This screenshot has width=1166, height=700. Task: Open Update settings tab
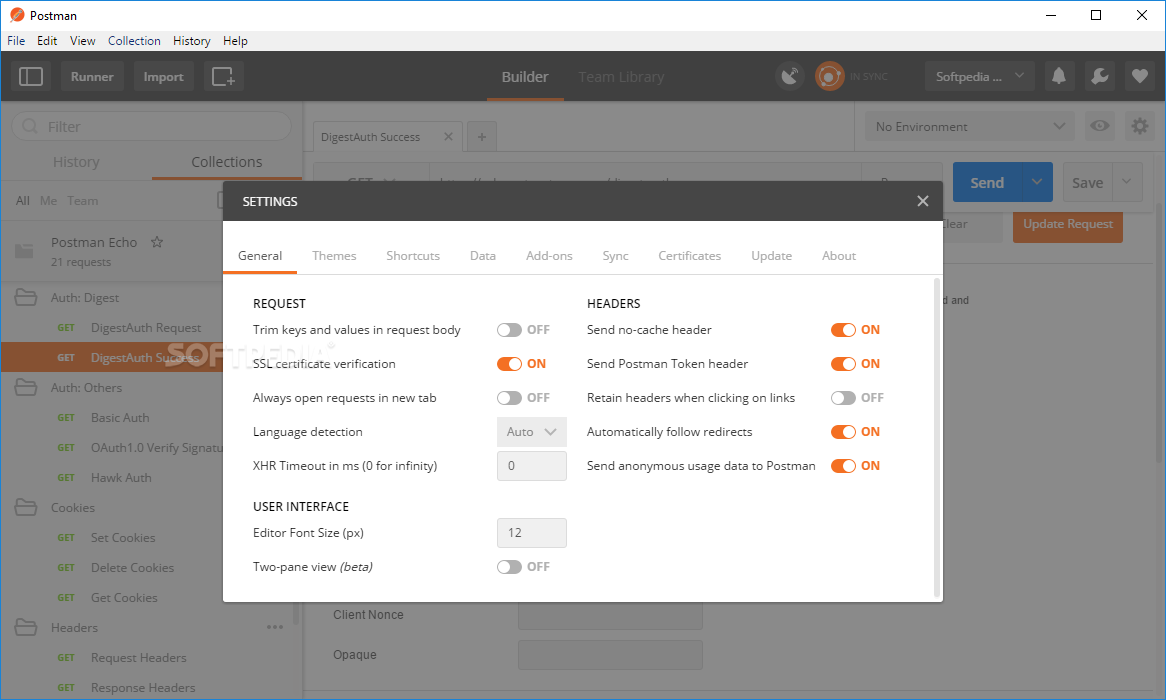coord(771,256)
